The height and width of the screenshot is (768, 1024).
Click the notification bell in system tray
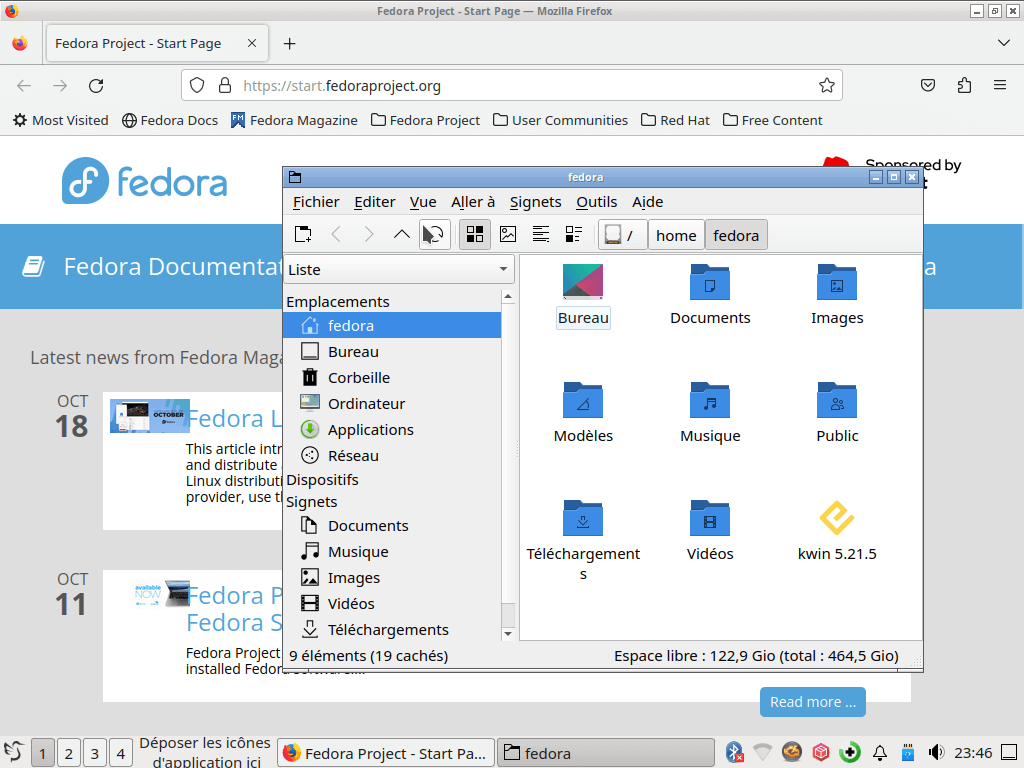pos(880,753)
